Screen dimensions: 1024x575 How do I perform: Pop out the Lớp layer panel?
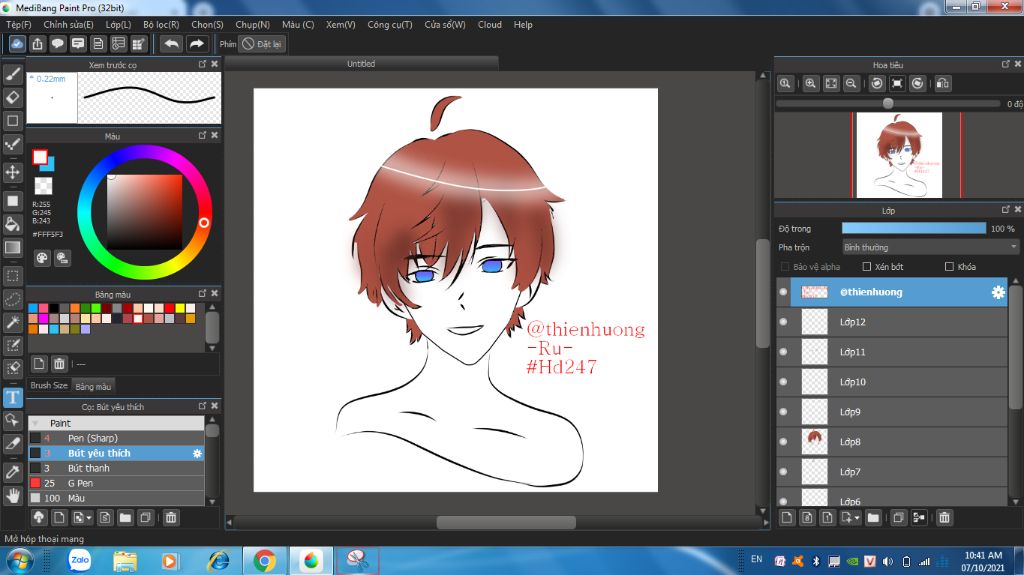pos(1006,210)
